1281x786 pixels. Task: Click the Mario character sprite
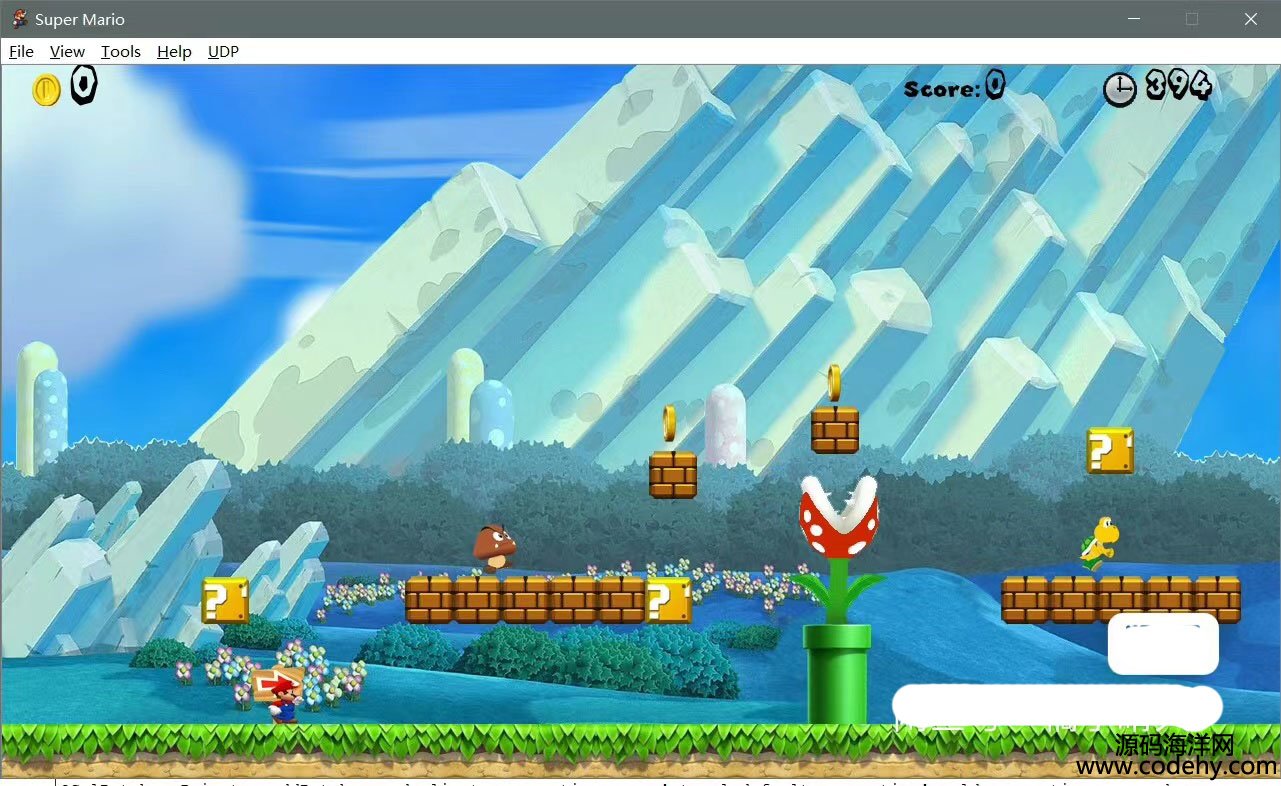(283, 701)
